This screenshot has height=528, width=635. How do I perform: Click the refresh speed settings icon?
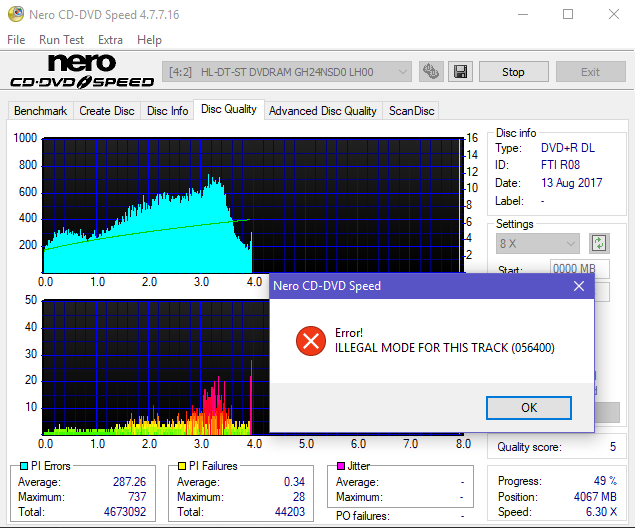pyautogui.click(x=599, y=243)
